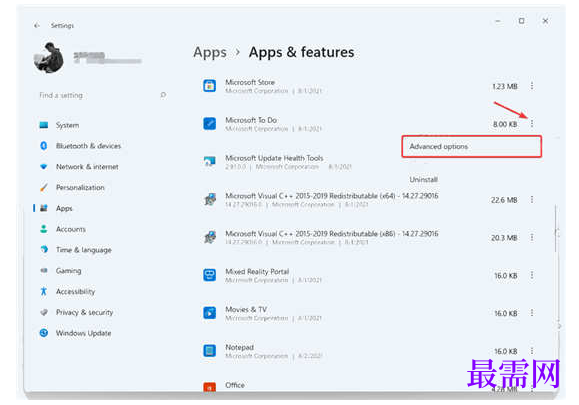
Task: Open more options for Mixed Reality Portal
Action: tap(532, 275)
